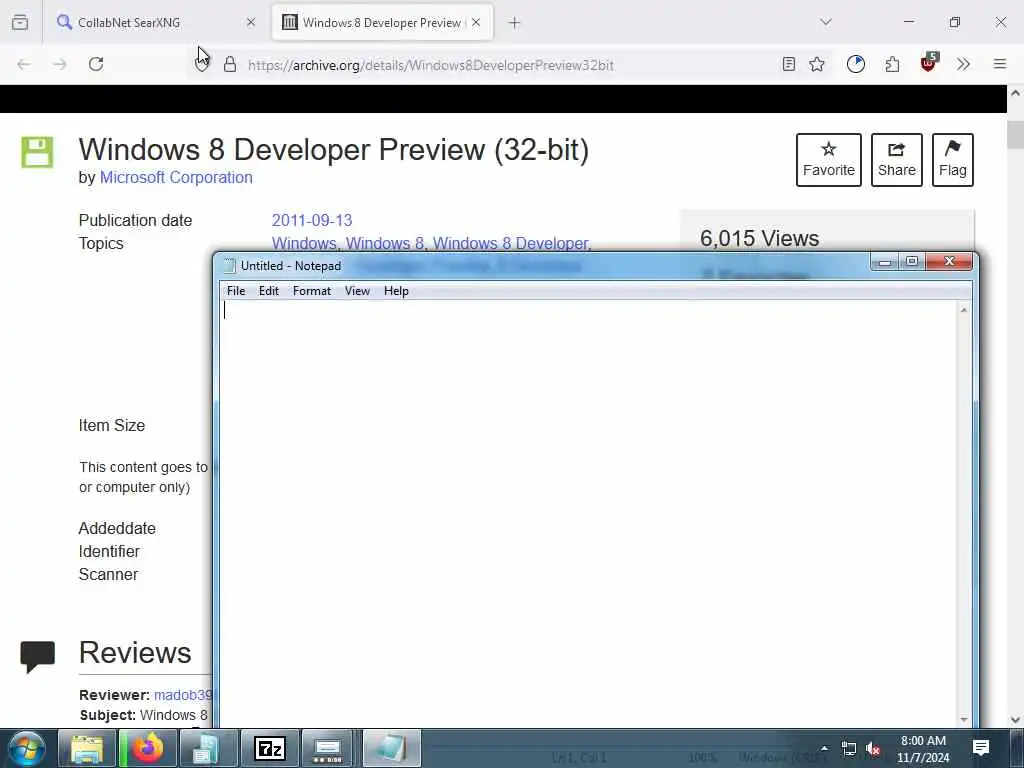
Task: Open the Windows Start orb
Action: [27, 748]
